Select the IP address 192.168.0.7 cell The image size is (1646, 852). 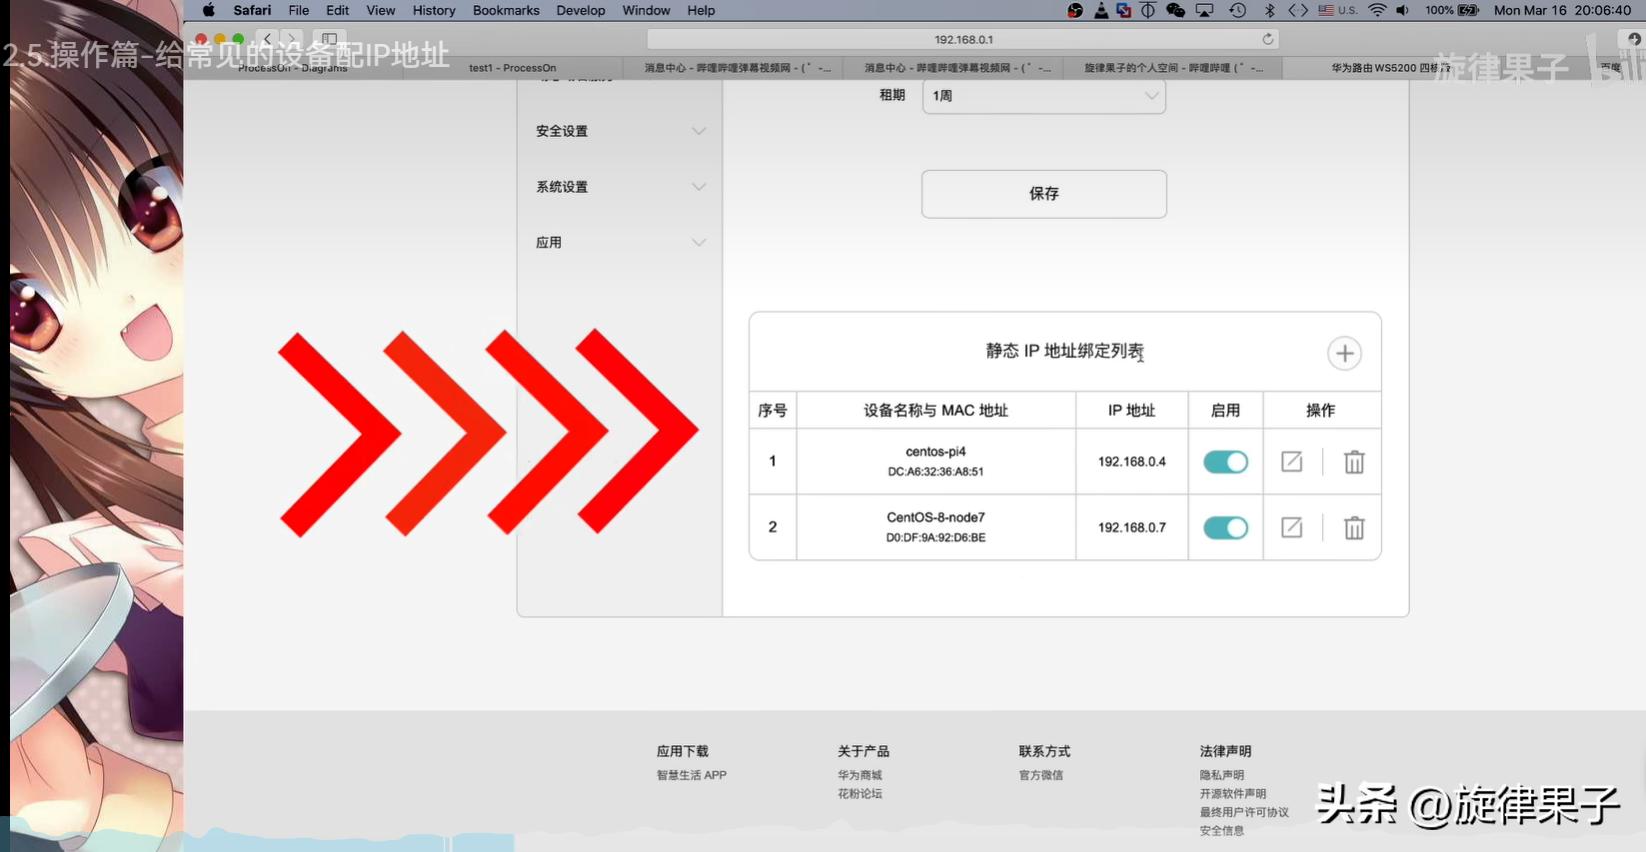tap(1132, 527)
